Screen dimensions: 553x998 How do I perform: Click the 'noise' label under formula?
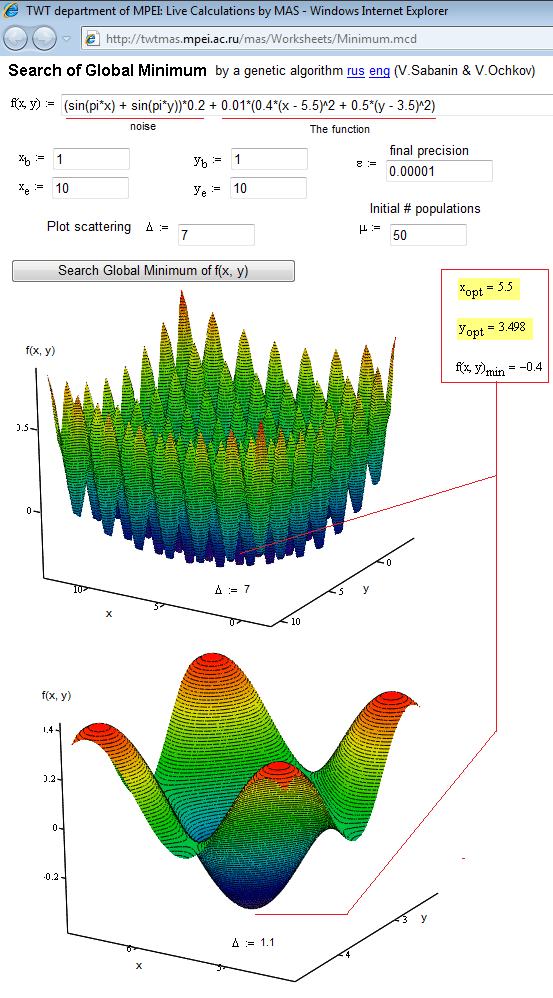[x=143, y=127]
